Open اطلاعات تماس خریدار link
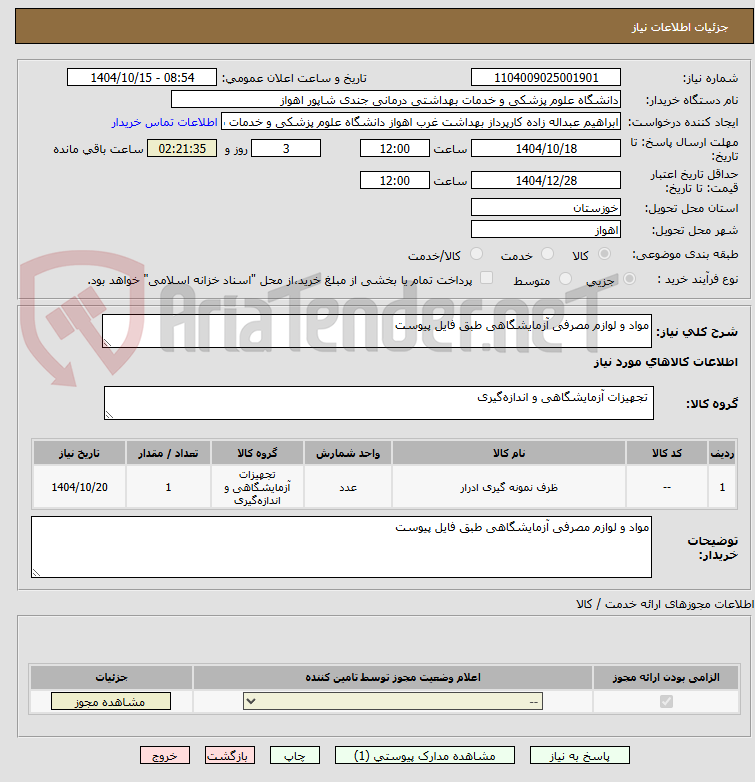Viewport: 755px width, 782px height. coord(165,123)
